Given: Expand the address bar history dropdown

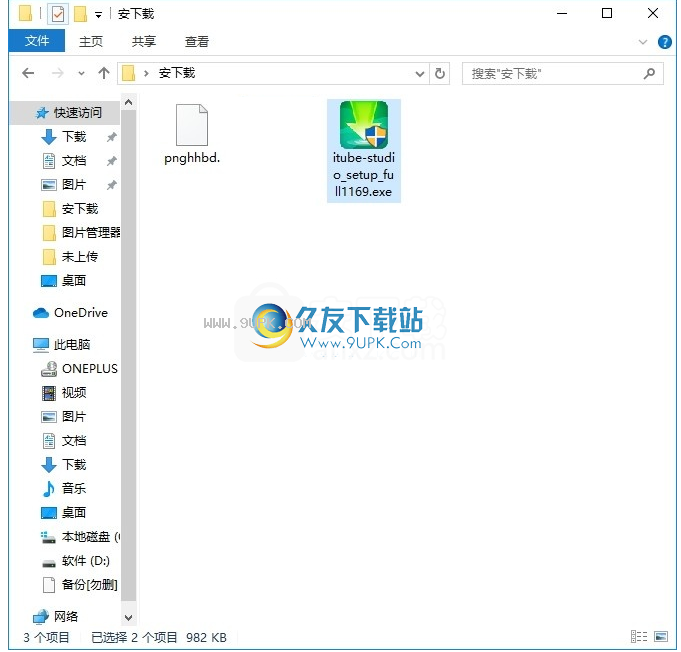Looking at the screenshot, I should pos(420,73).
